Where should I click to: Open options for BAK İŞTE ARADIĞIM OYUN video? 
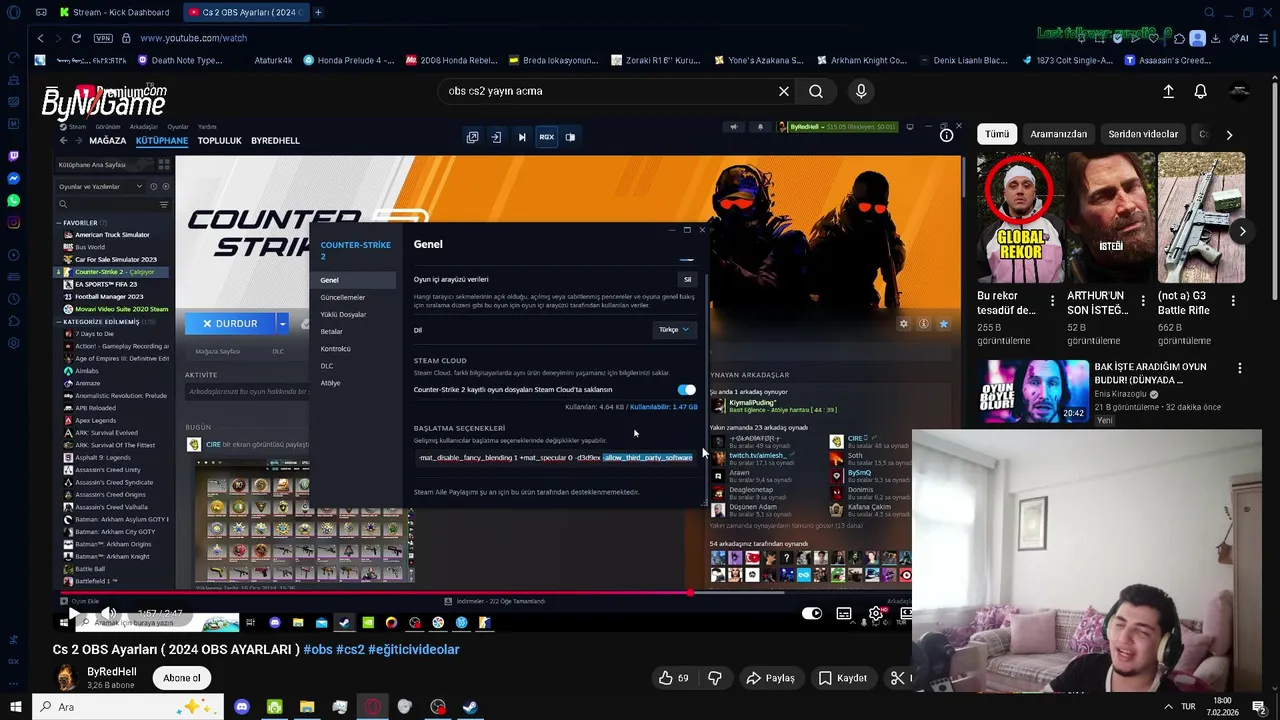1240,368
